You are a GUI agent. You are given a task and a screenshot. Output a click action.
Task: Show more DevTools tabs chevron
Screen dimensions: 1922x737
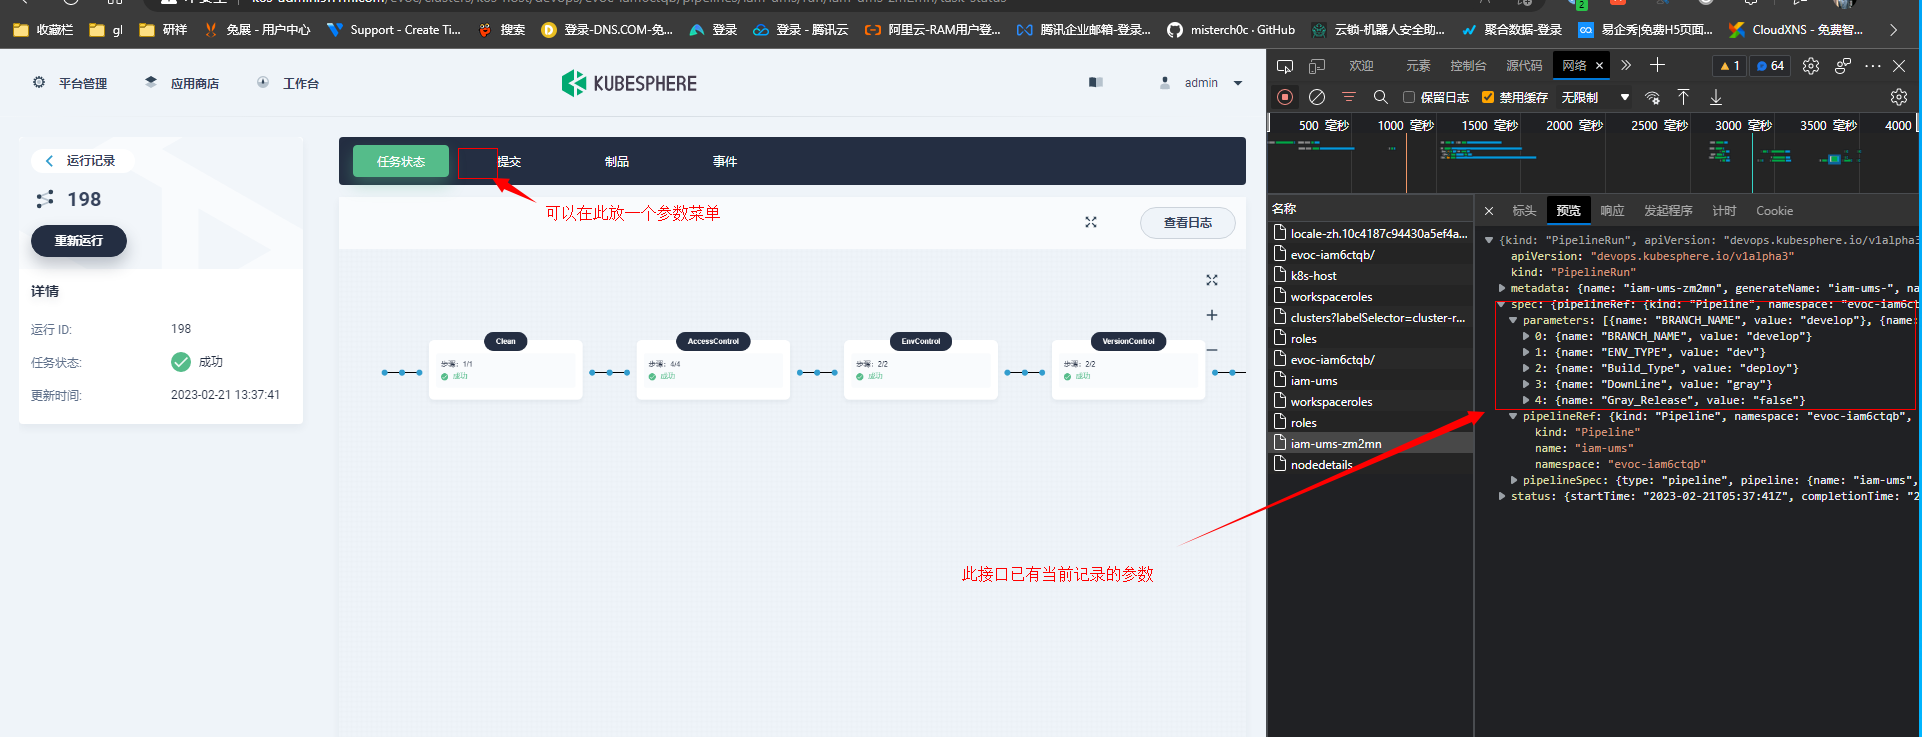[1626, 66]
